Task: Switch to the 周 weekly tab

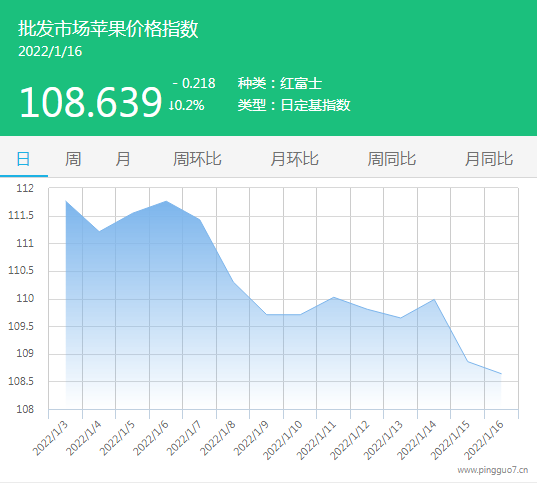Action: (x=73, y=159)
